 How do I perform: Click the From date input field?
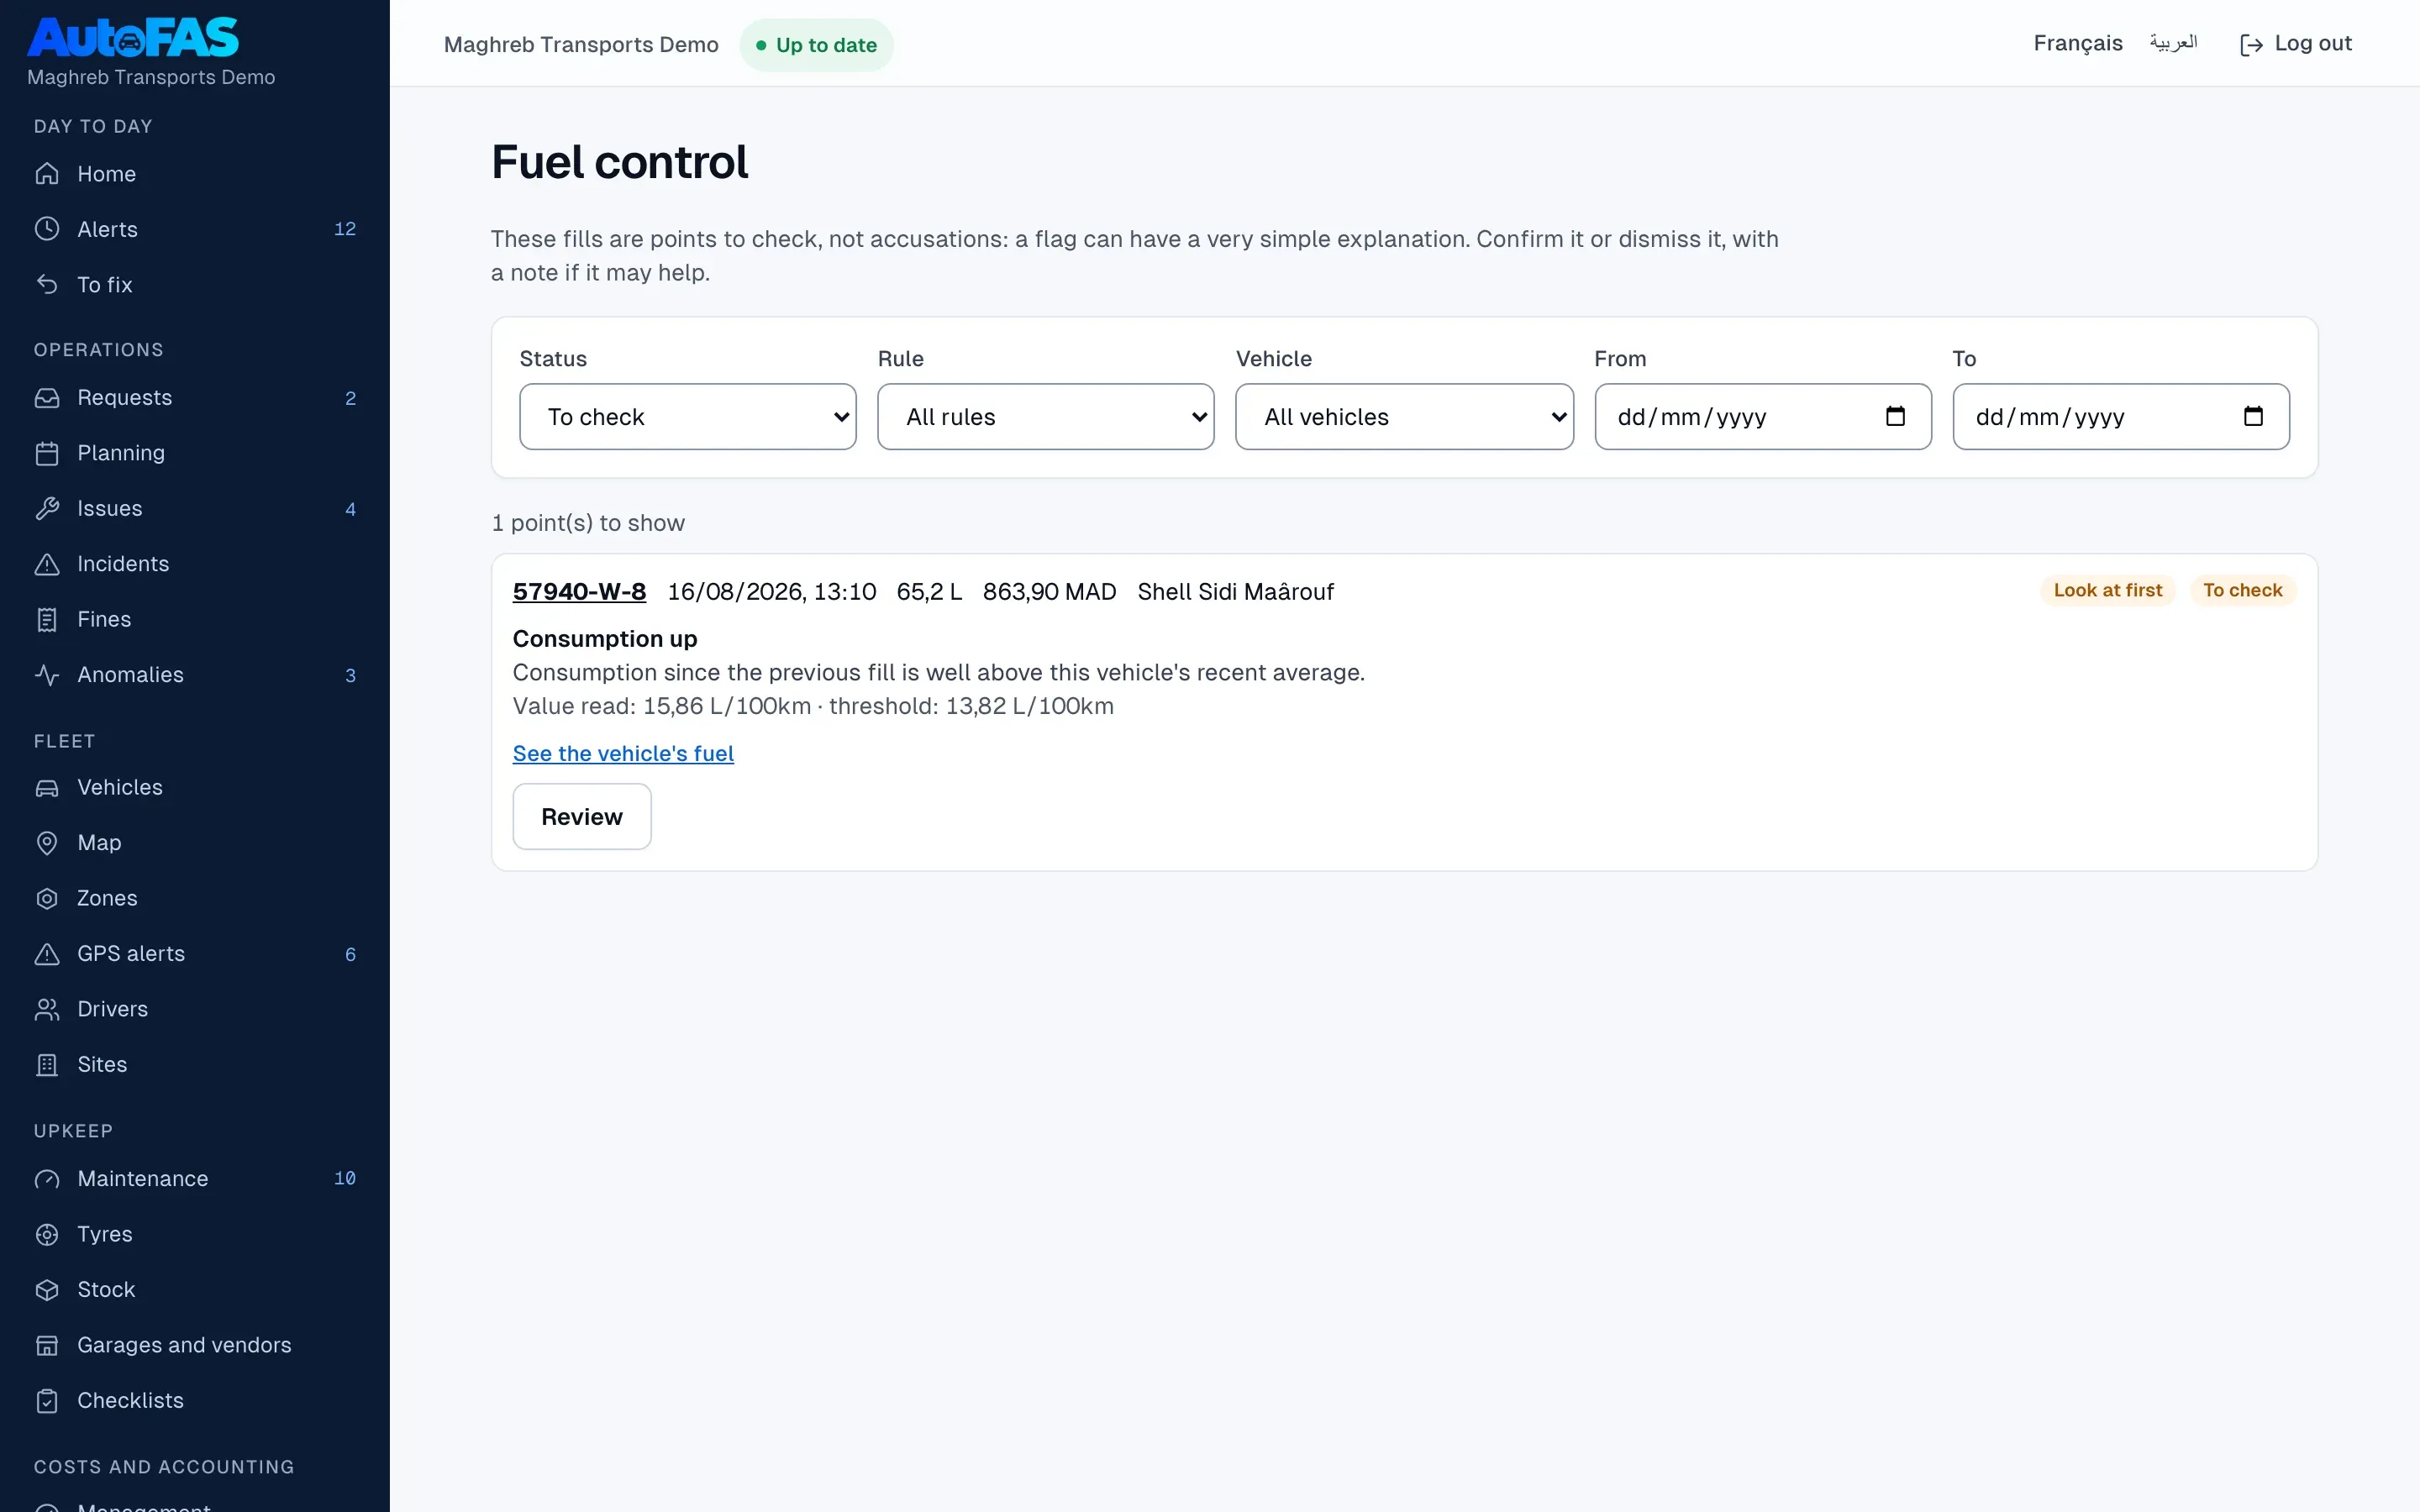tap(1762, 417)
